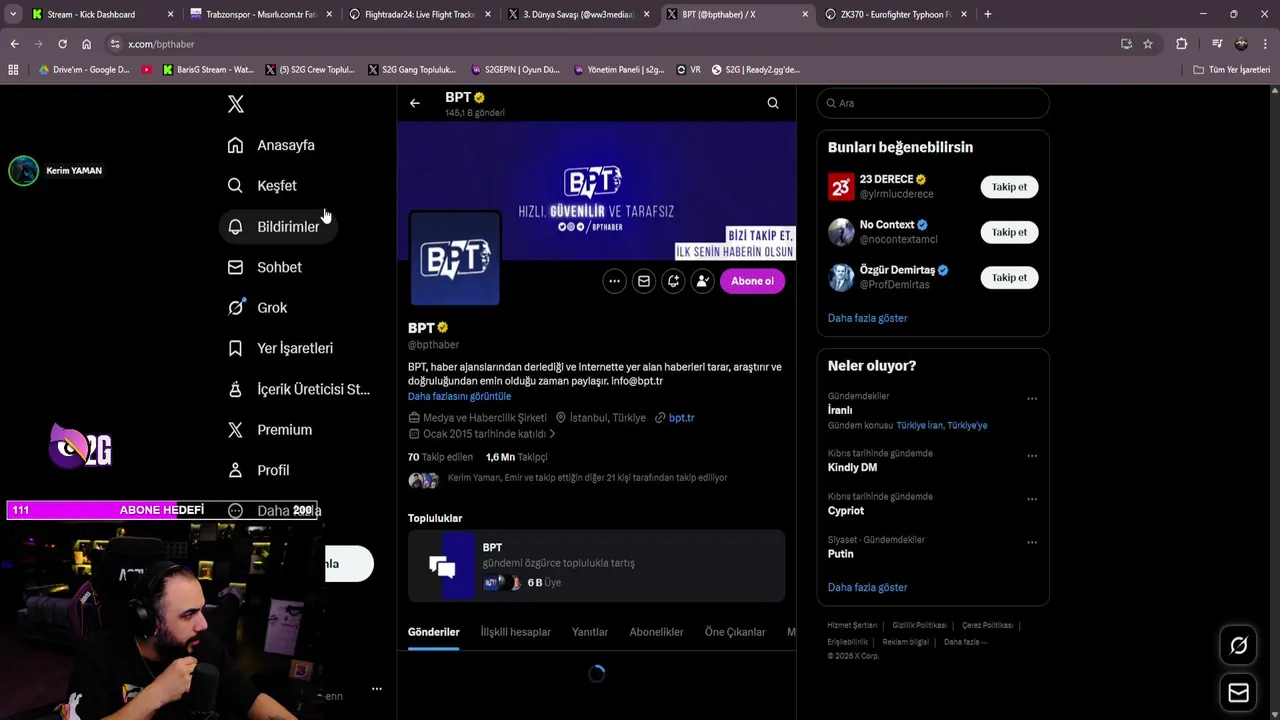Open more options for Cypriot trend
The image size is (1280, 720).
click(x=1032, y=498)
